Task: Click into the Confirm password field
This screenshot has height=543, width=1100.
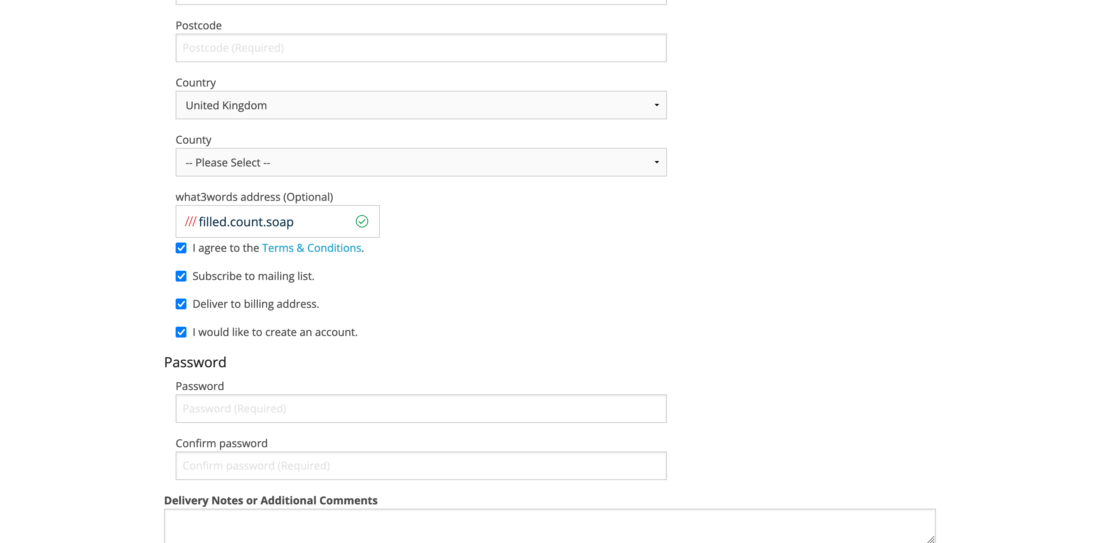Action: (x=421, y=465)
